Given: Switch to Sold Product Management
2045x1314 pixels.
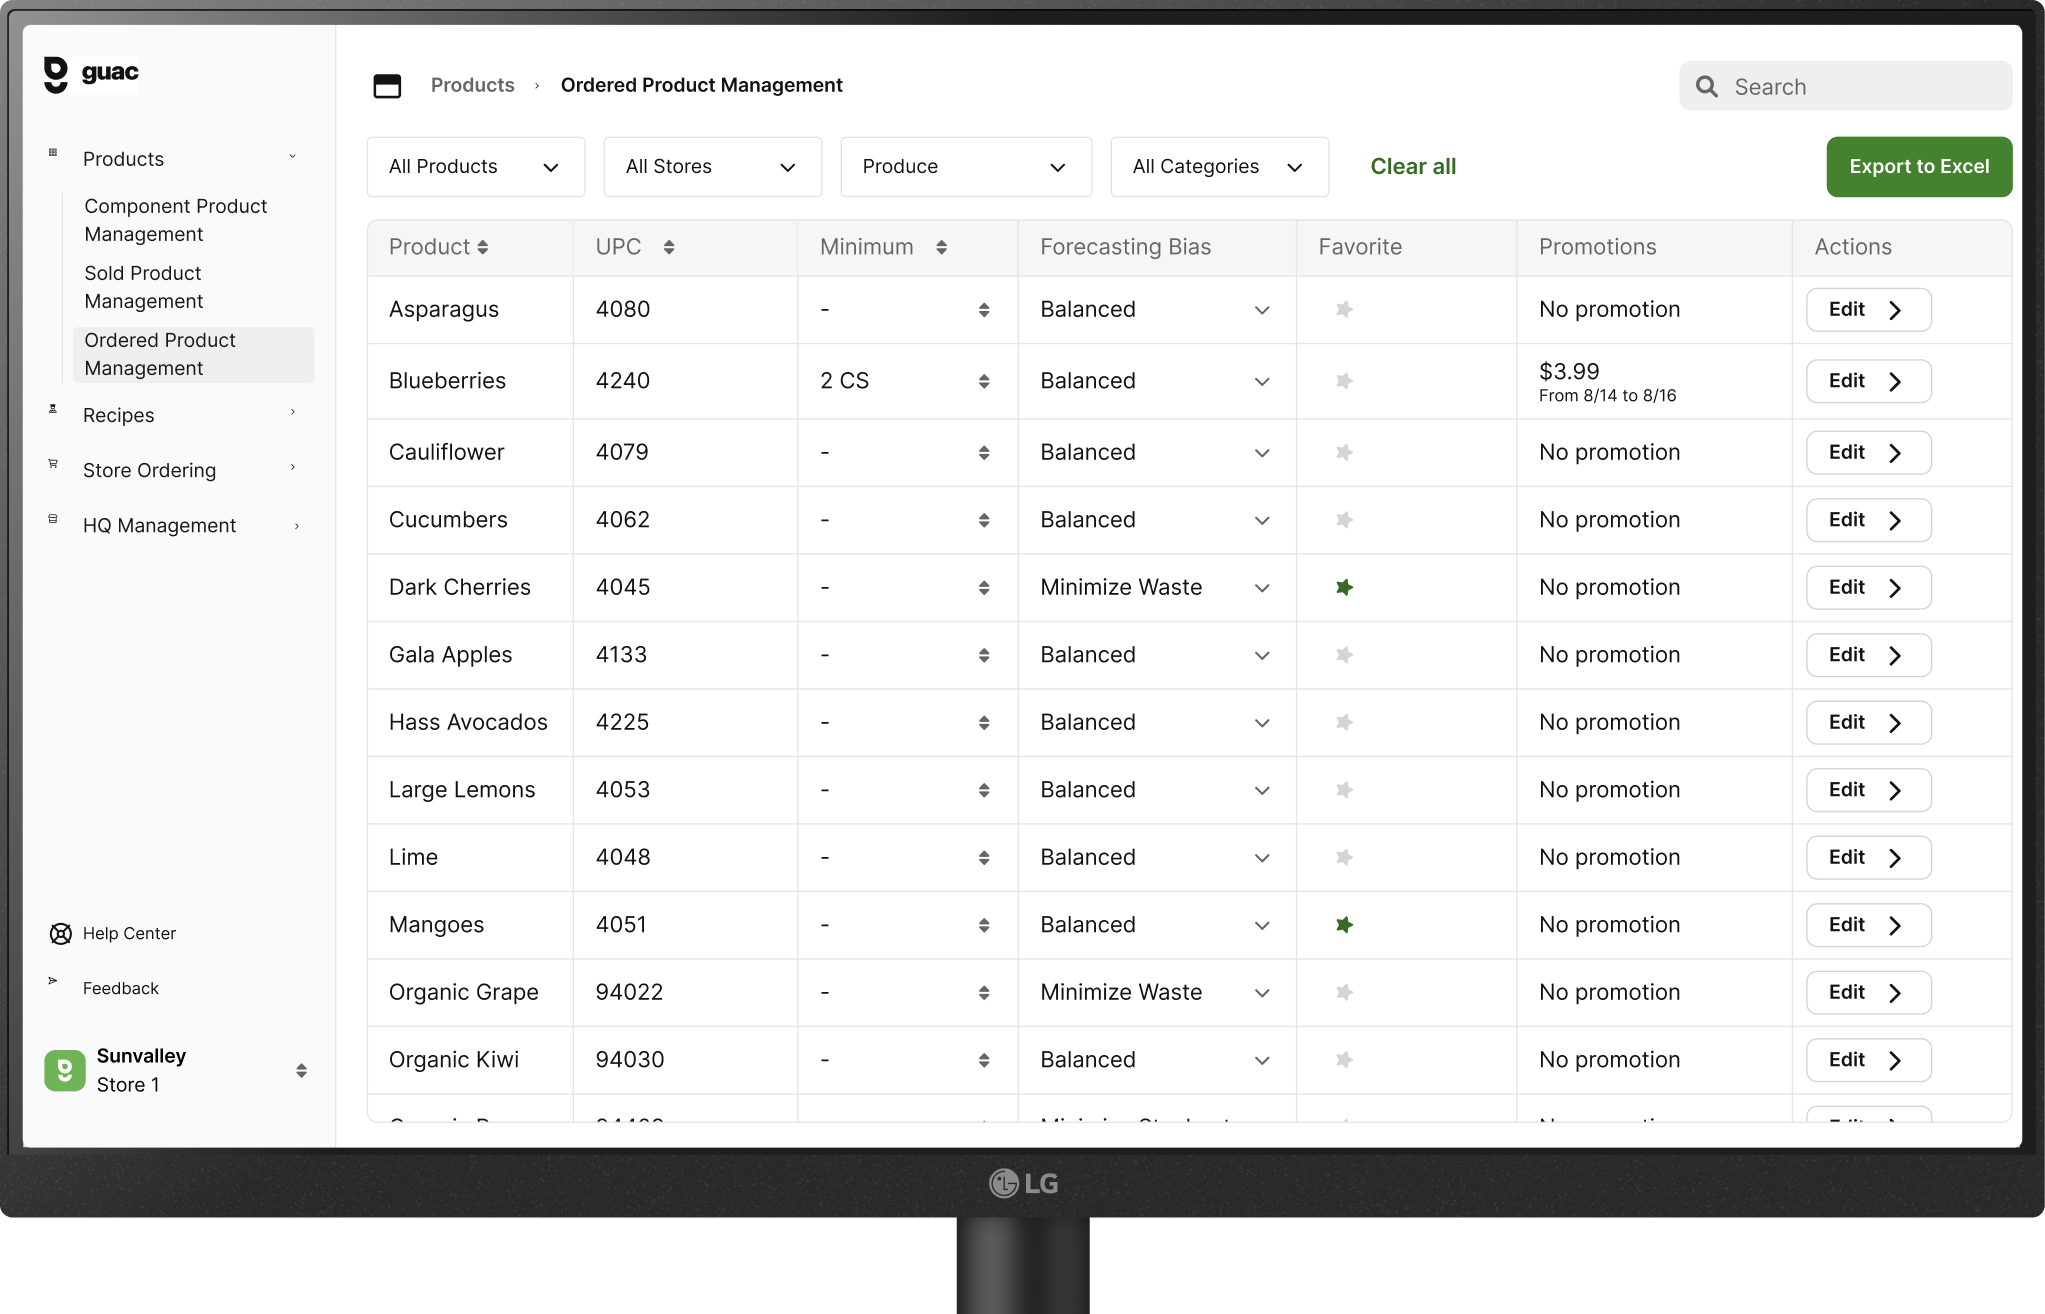Looking at the screenshot, I should point(143,287).
